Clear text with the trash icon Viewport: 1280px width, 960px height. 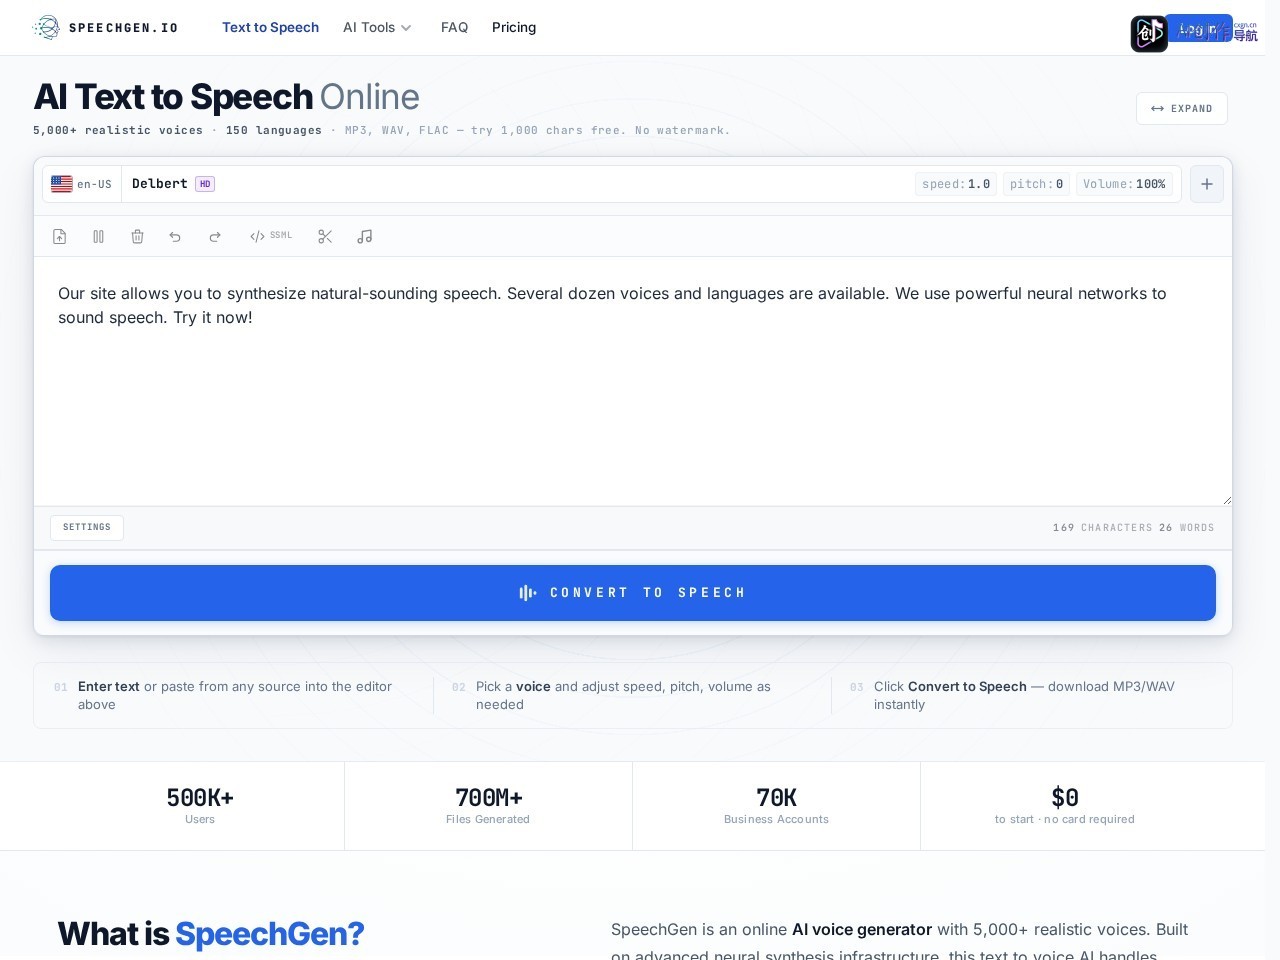[x=137, y=237]
